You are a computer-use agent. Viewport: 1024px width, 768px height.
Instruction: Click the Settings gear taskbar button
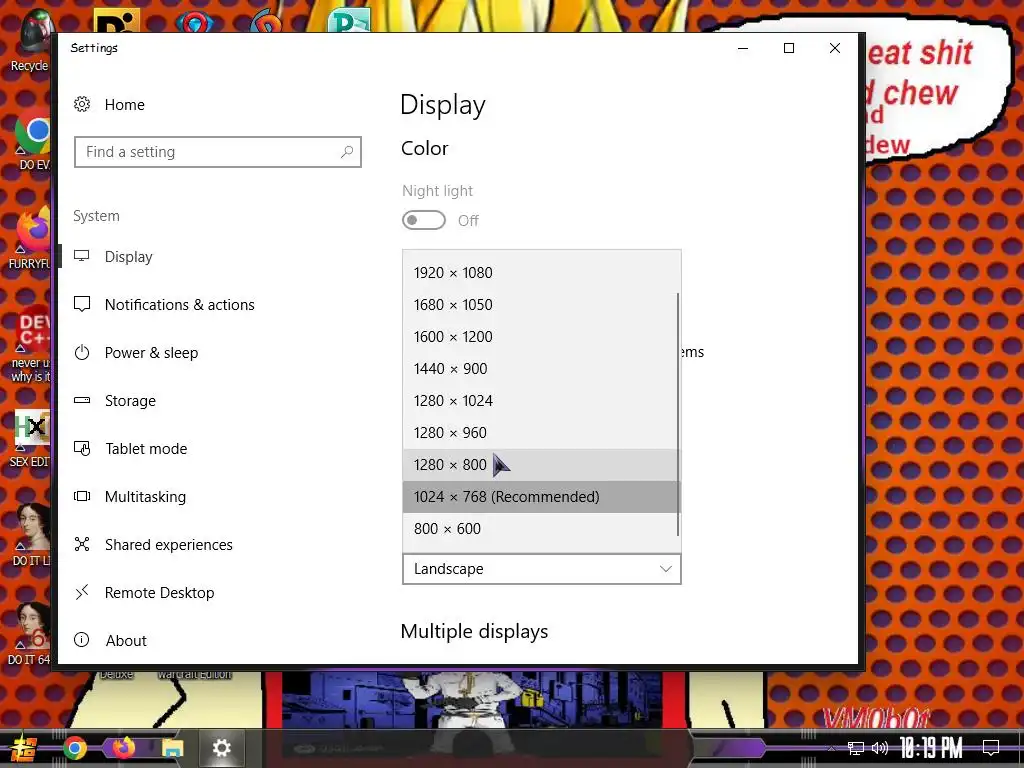(x=221, y=748)
